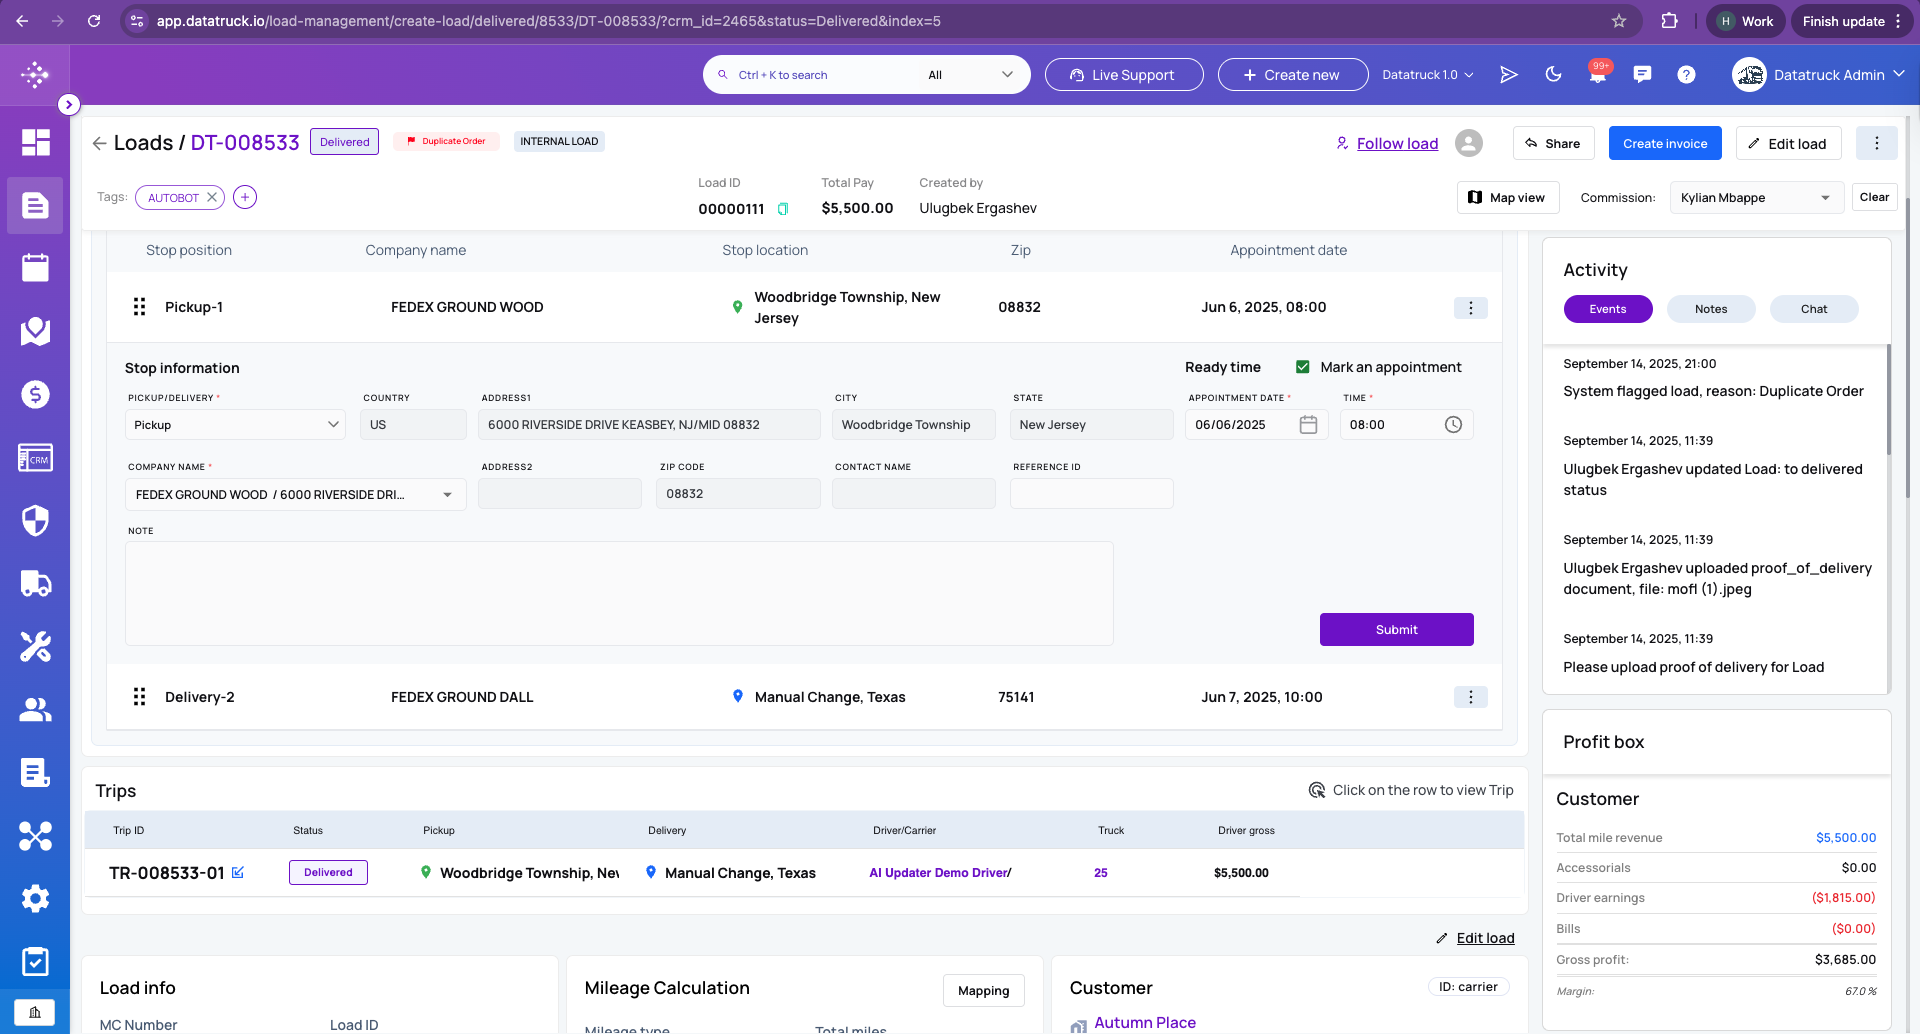The image size is (1920, 1034).
Task: Click the Follow load link
Action: [1397, 143]
